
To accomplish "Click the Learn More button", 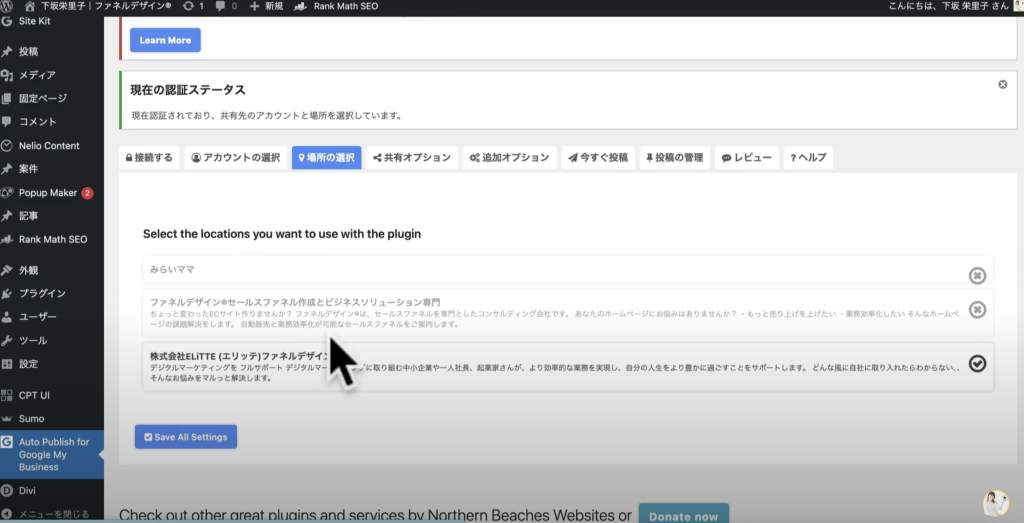I will point(165,40).
